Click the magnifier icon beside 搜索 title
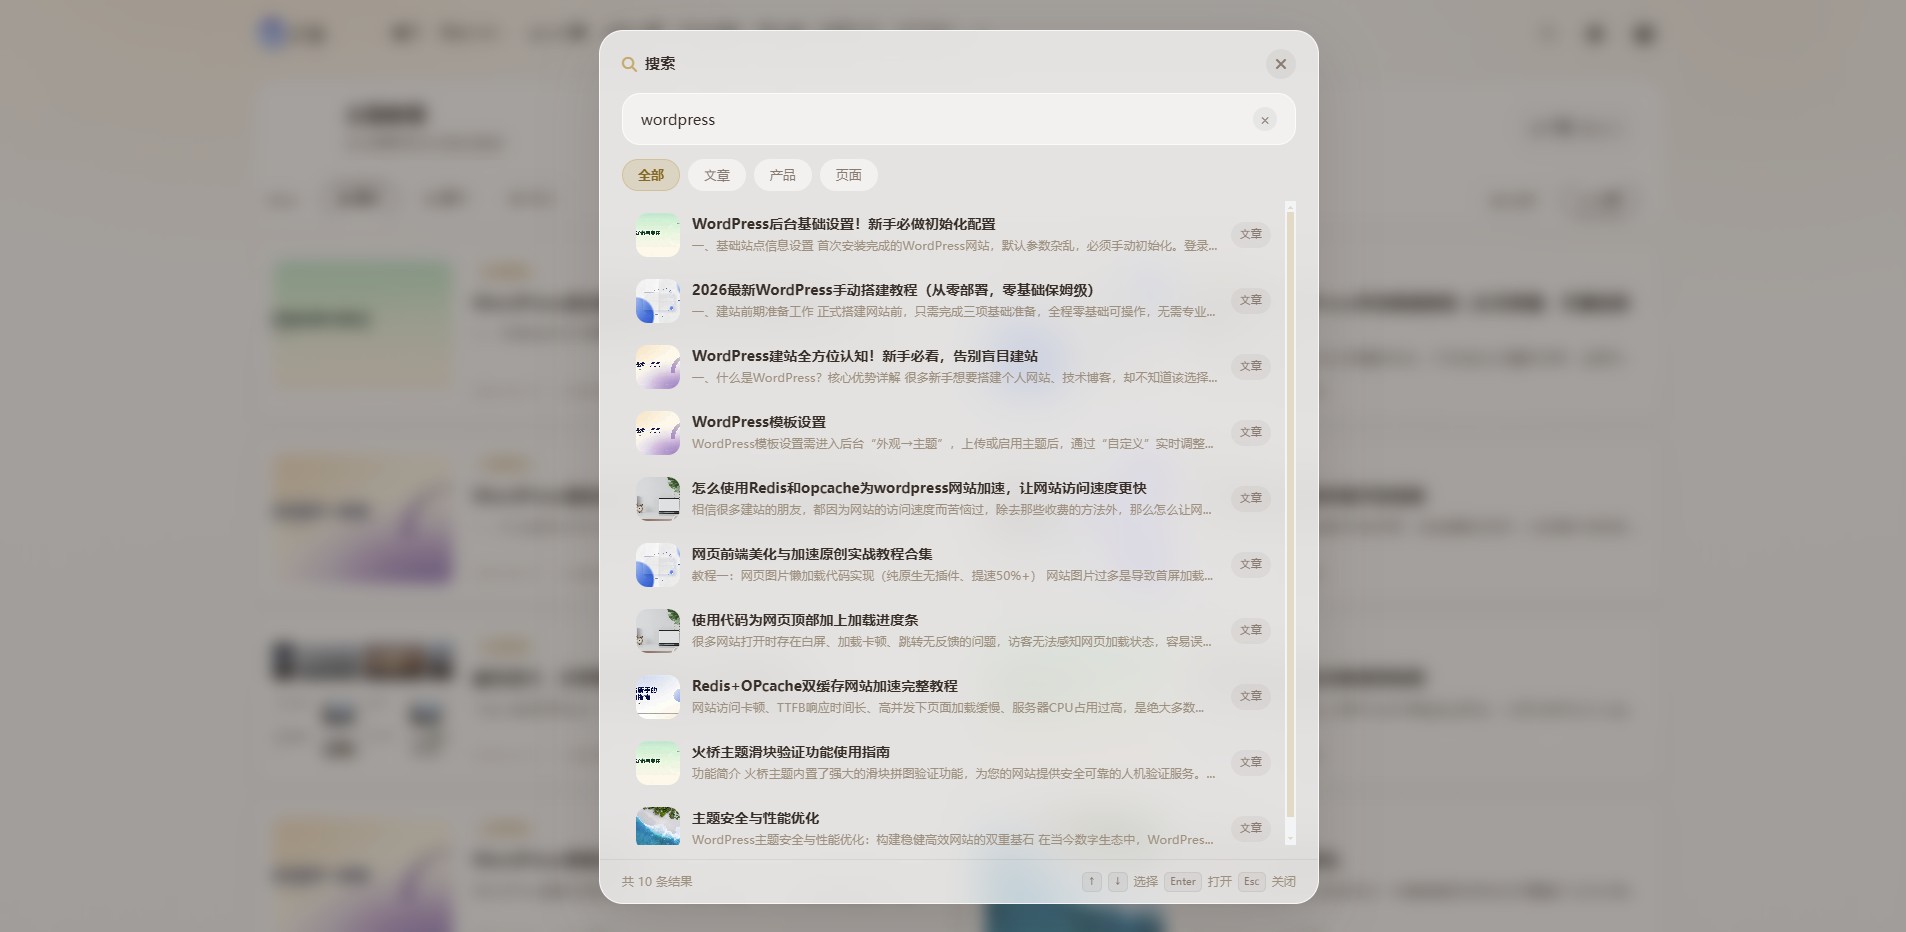 [629, 64]
